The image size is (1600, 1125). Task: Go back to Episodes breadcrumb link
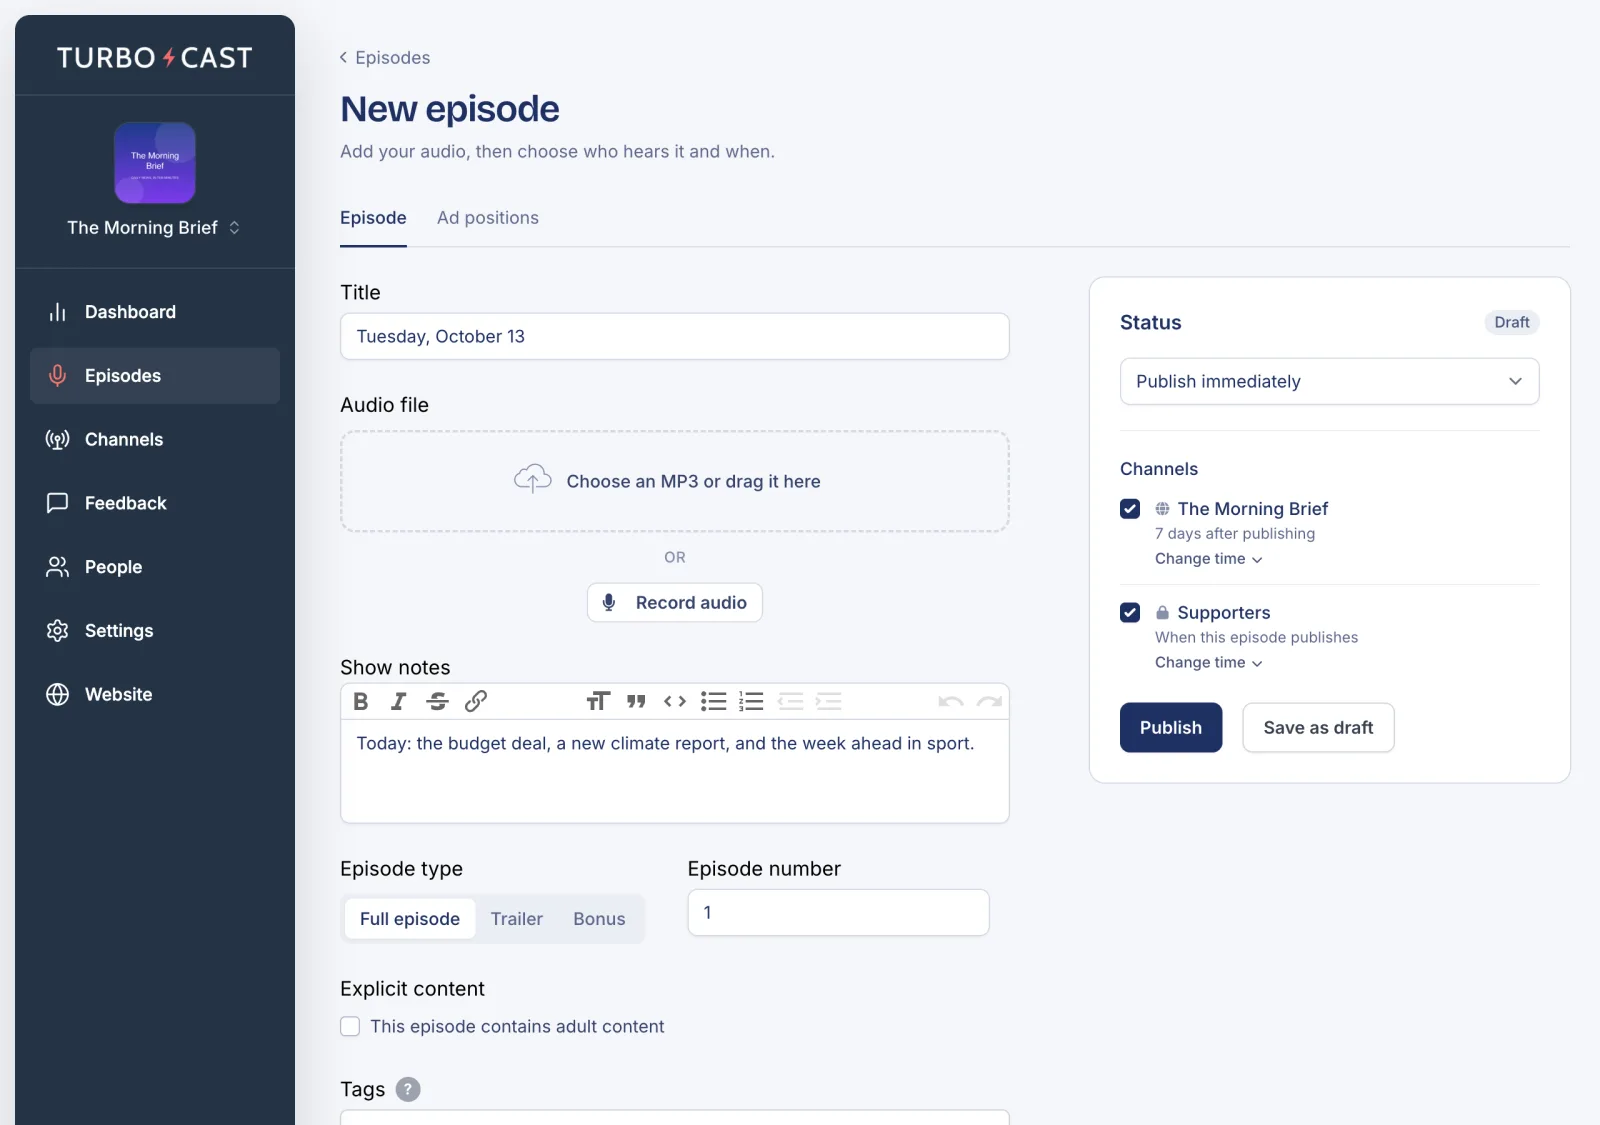[x=385, y=58]
